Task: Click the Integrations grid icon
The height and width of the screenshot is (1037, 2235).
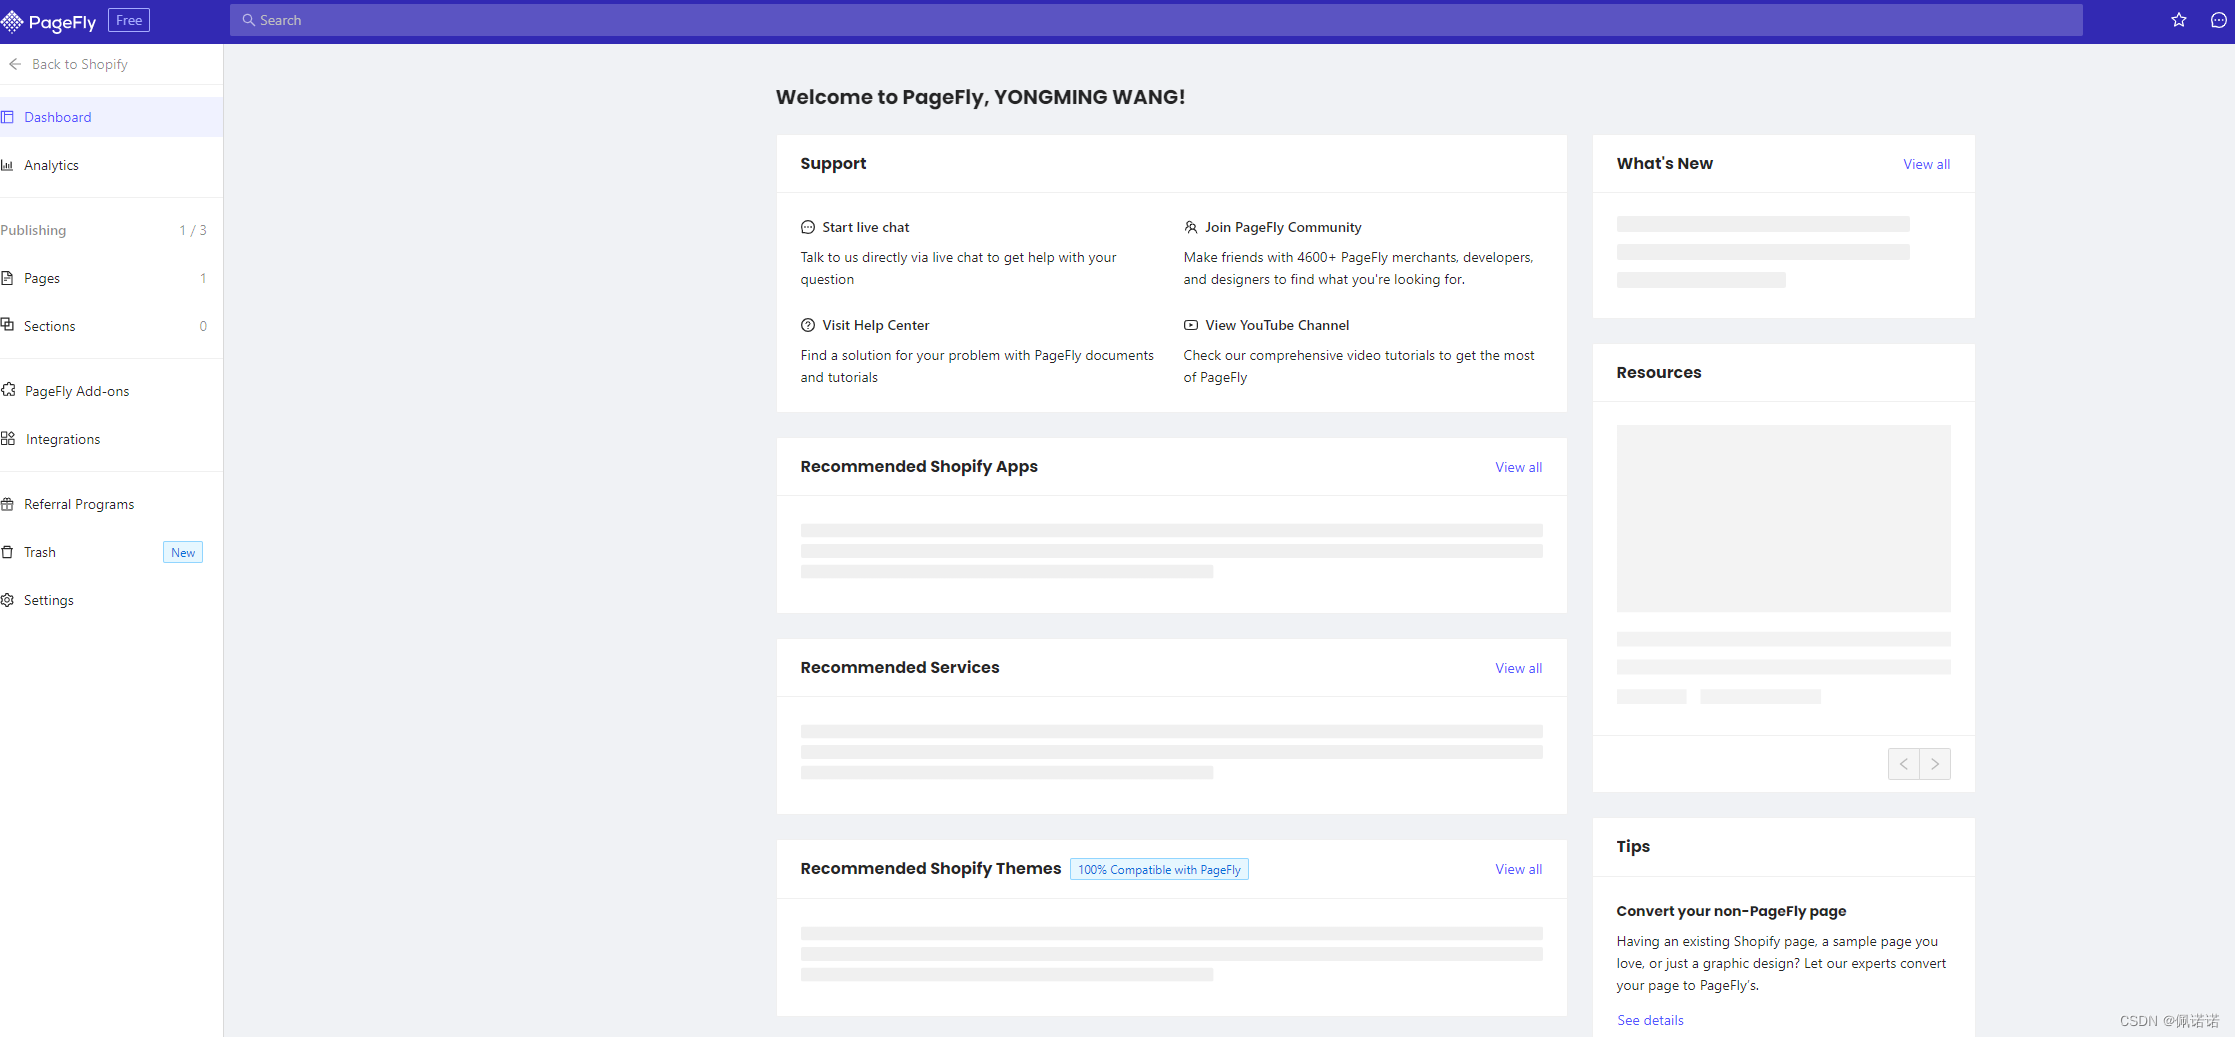Action: click(8, 438)
